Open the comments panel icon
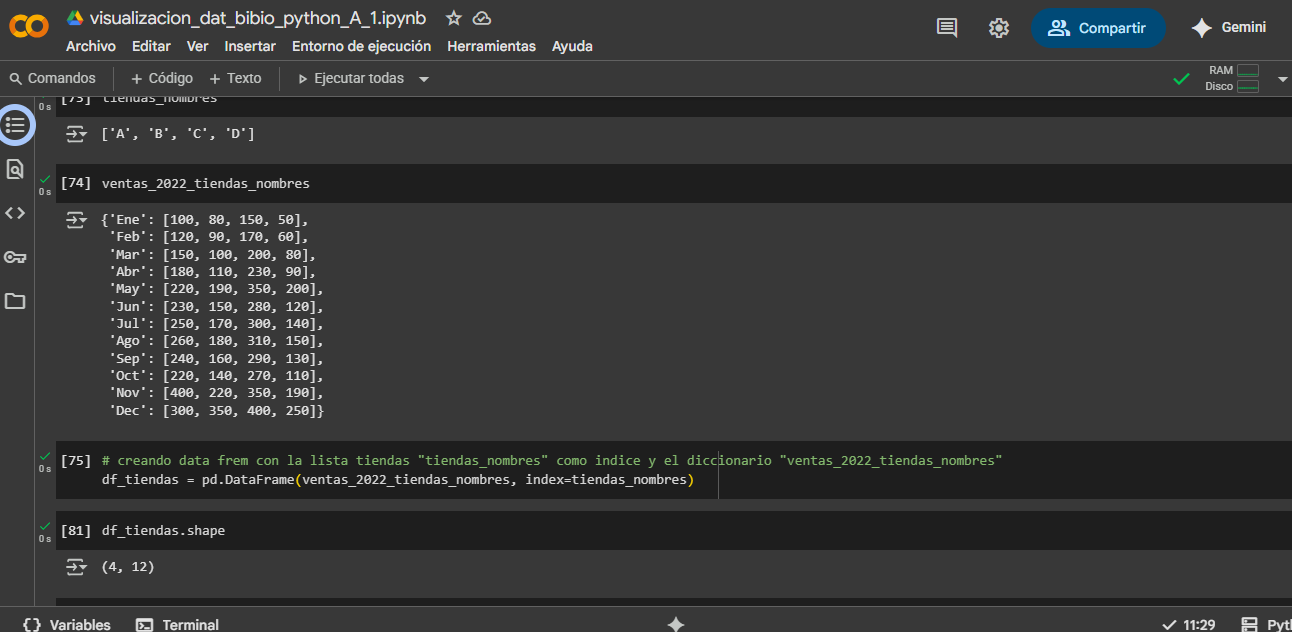1292x632 pixels. click(946, 28)
